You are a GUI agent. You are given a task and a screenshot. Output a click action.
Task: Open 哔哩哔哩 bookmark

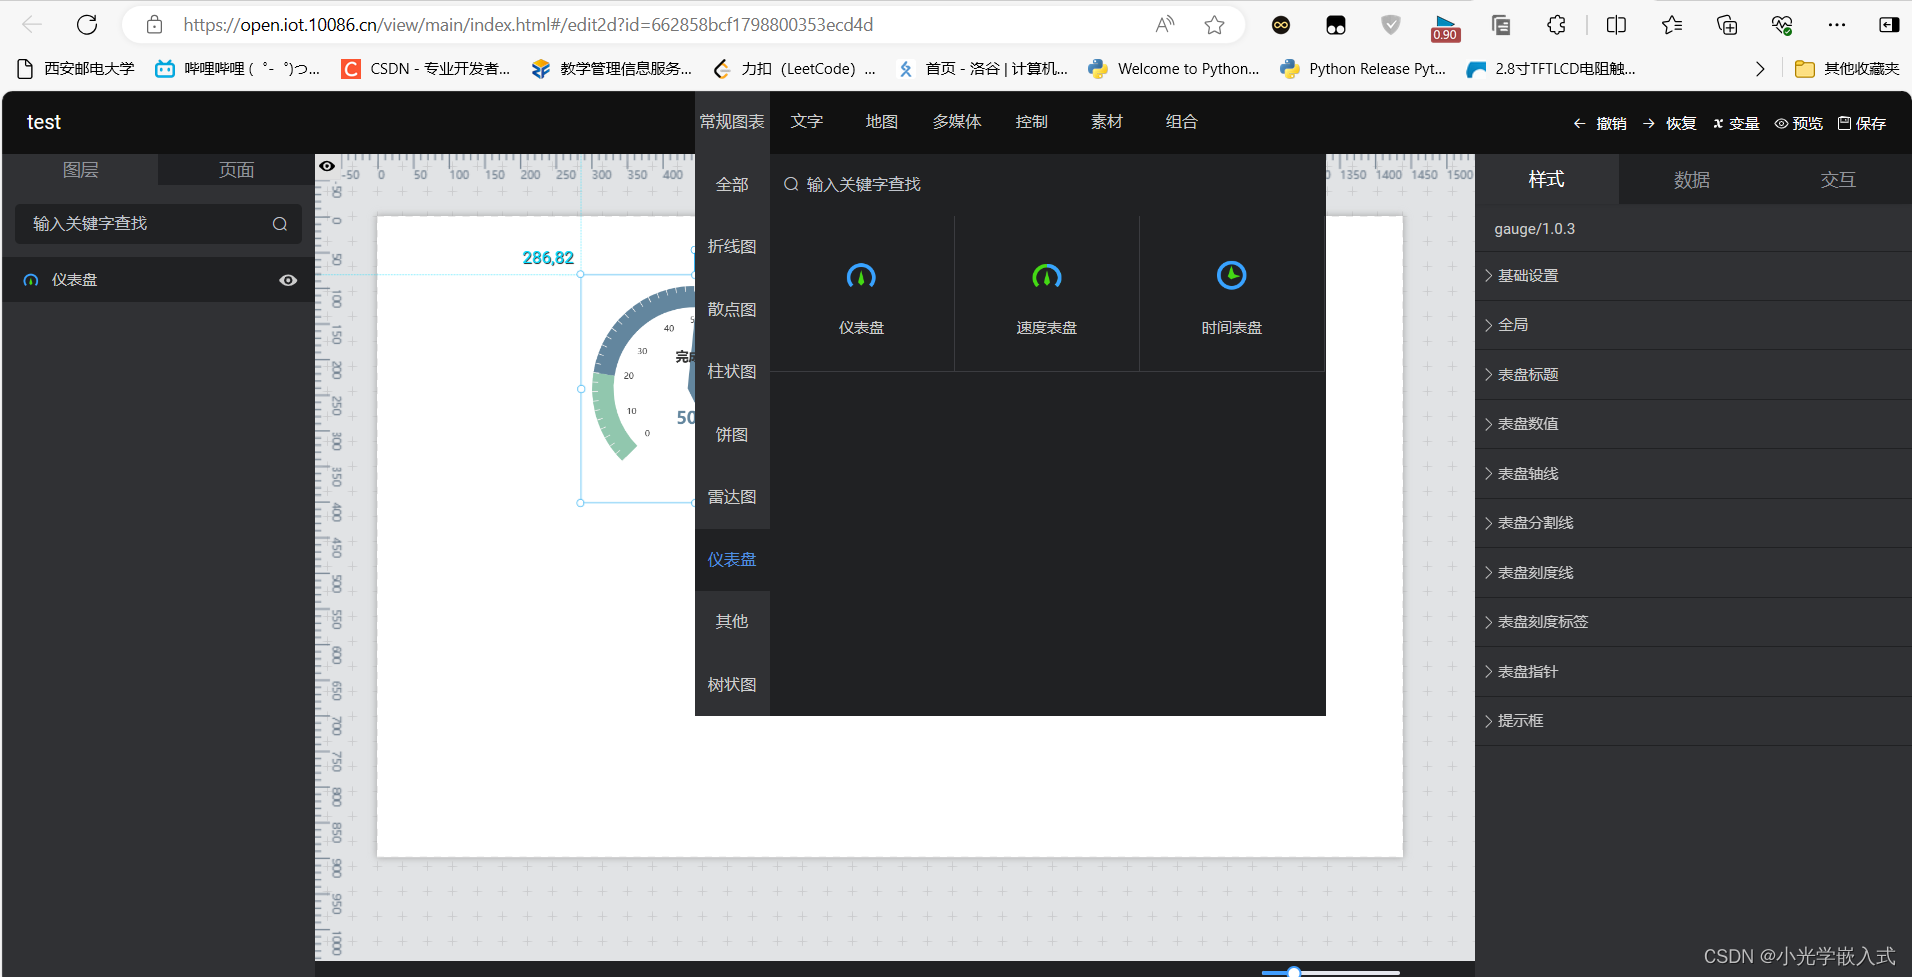tap(238, 69)
